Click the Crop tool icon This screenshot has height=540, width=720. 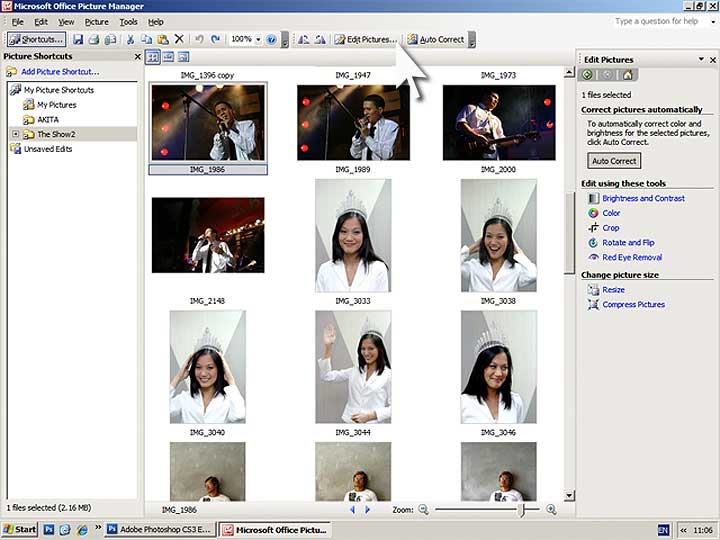point(593,228)
